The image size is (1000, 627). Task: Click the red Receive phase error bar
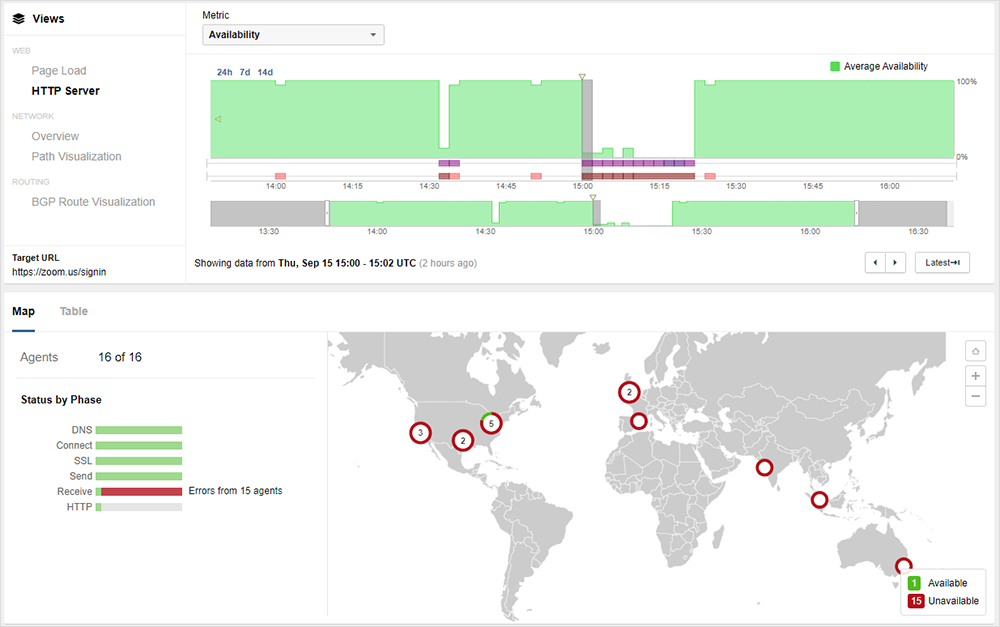click(x=140, y=491)
